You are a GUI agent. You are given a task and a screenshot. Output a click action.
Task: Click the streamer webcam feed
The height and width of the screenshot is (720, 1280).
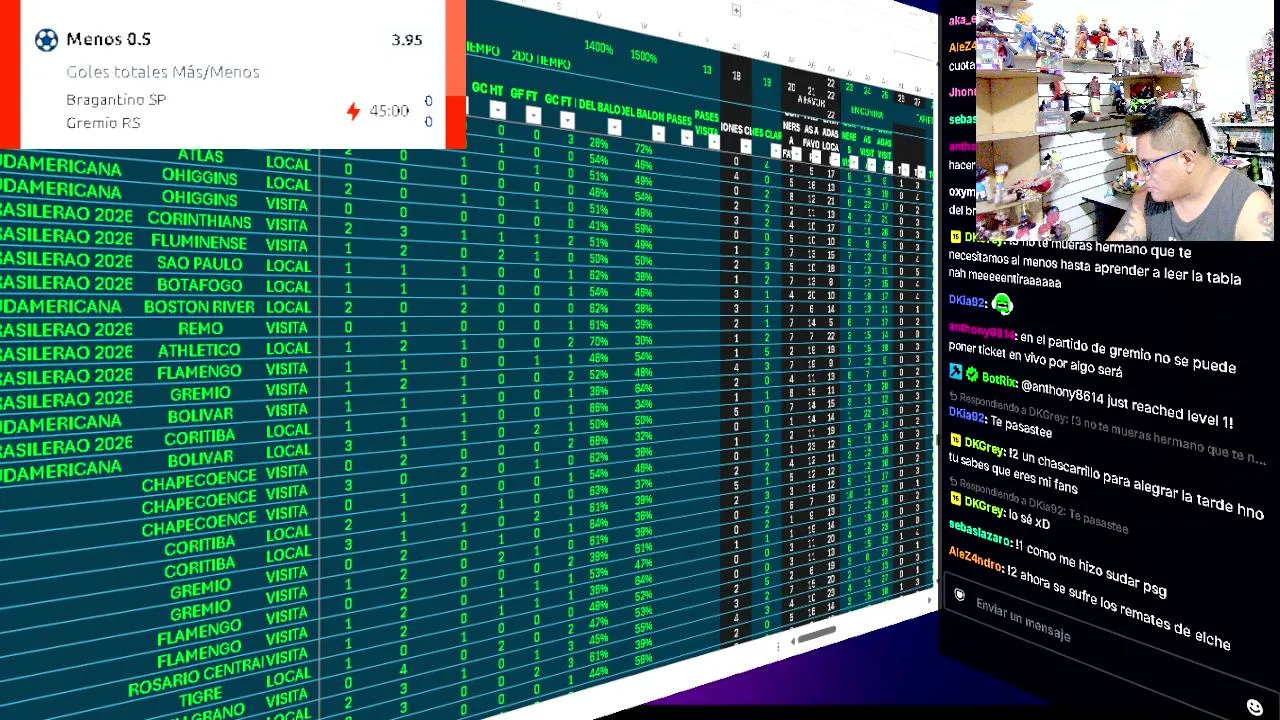point(1127,121)
